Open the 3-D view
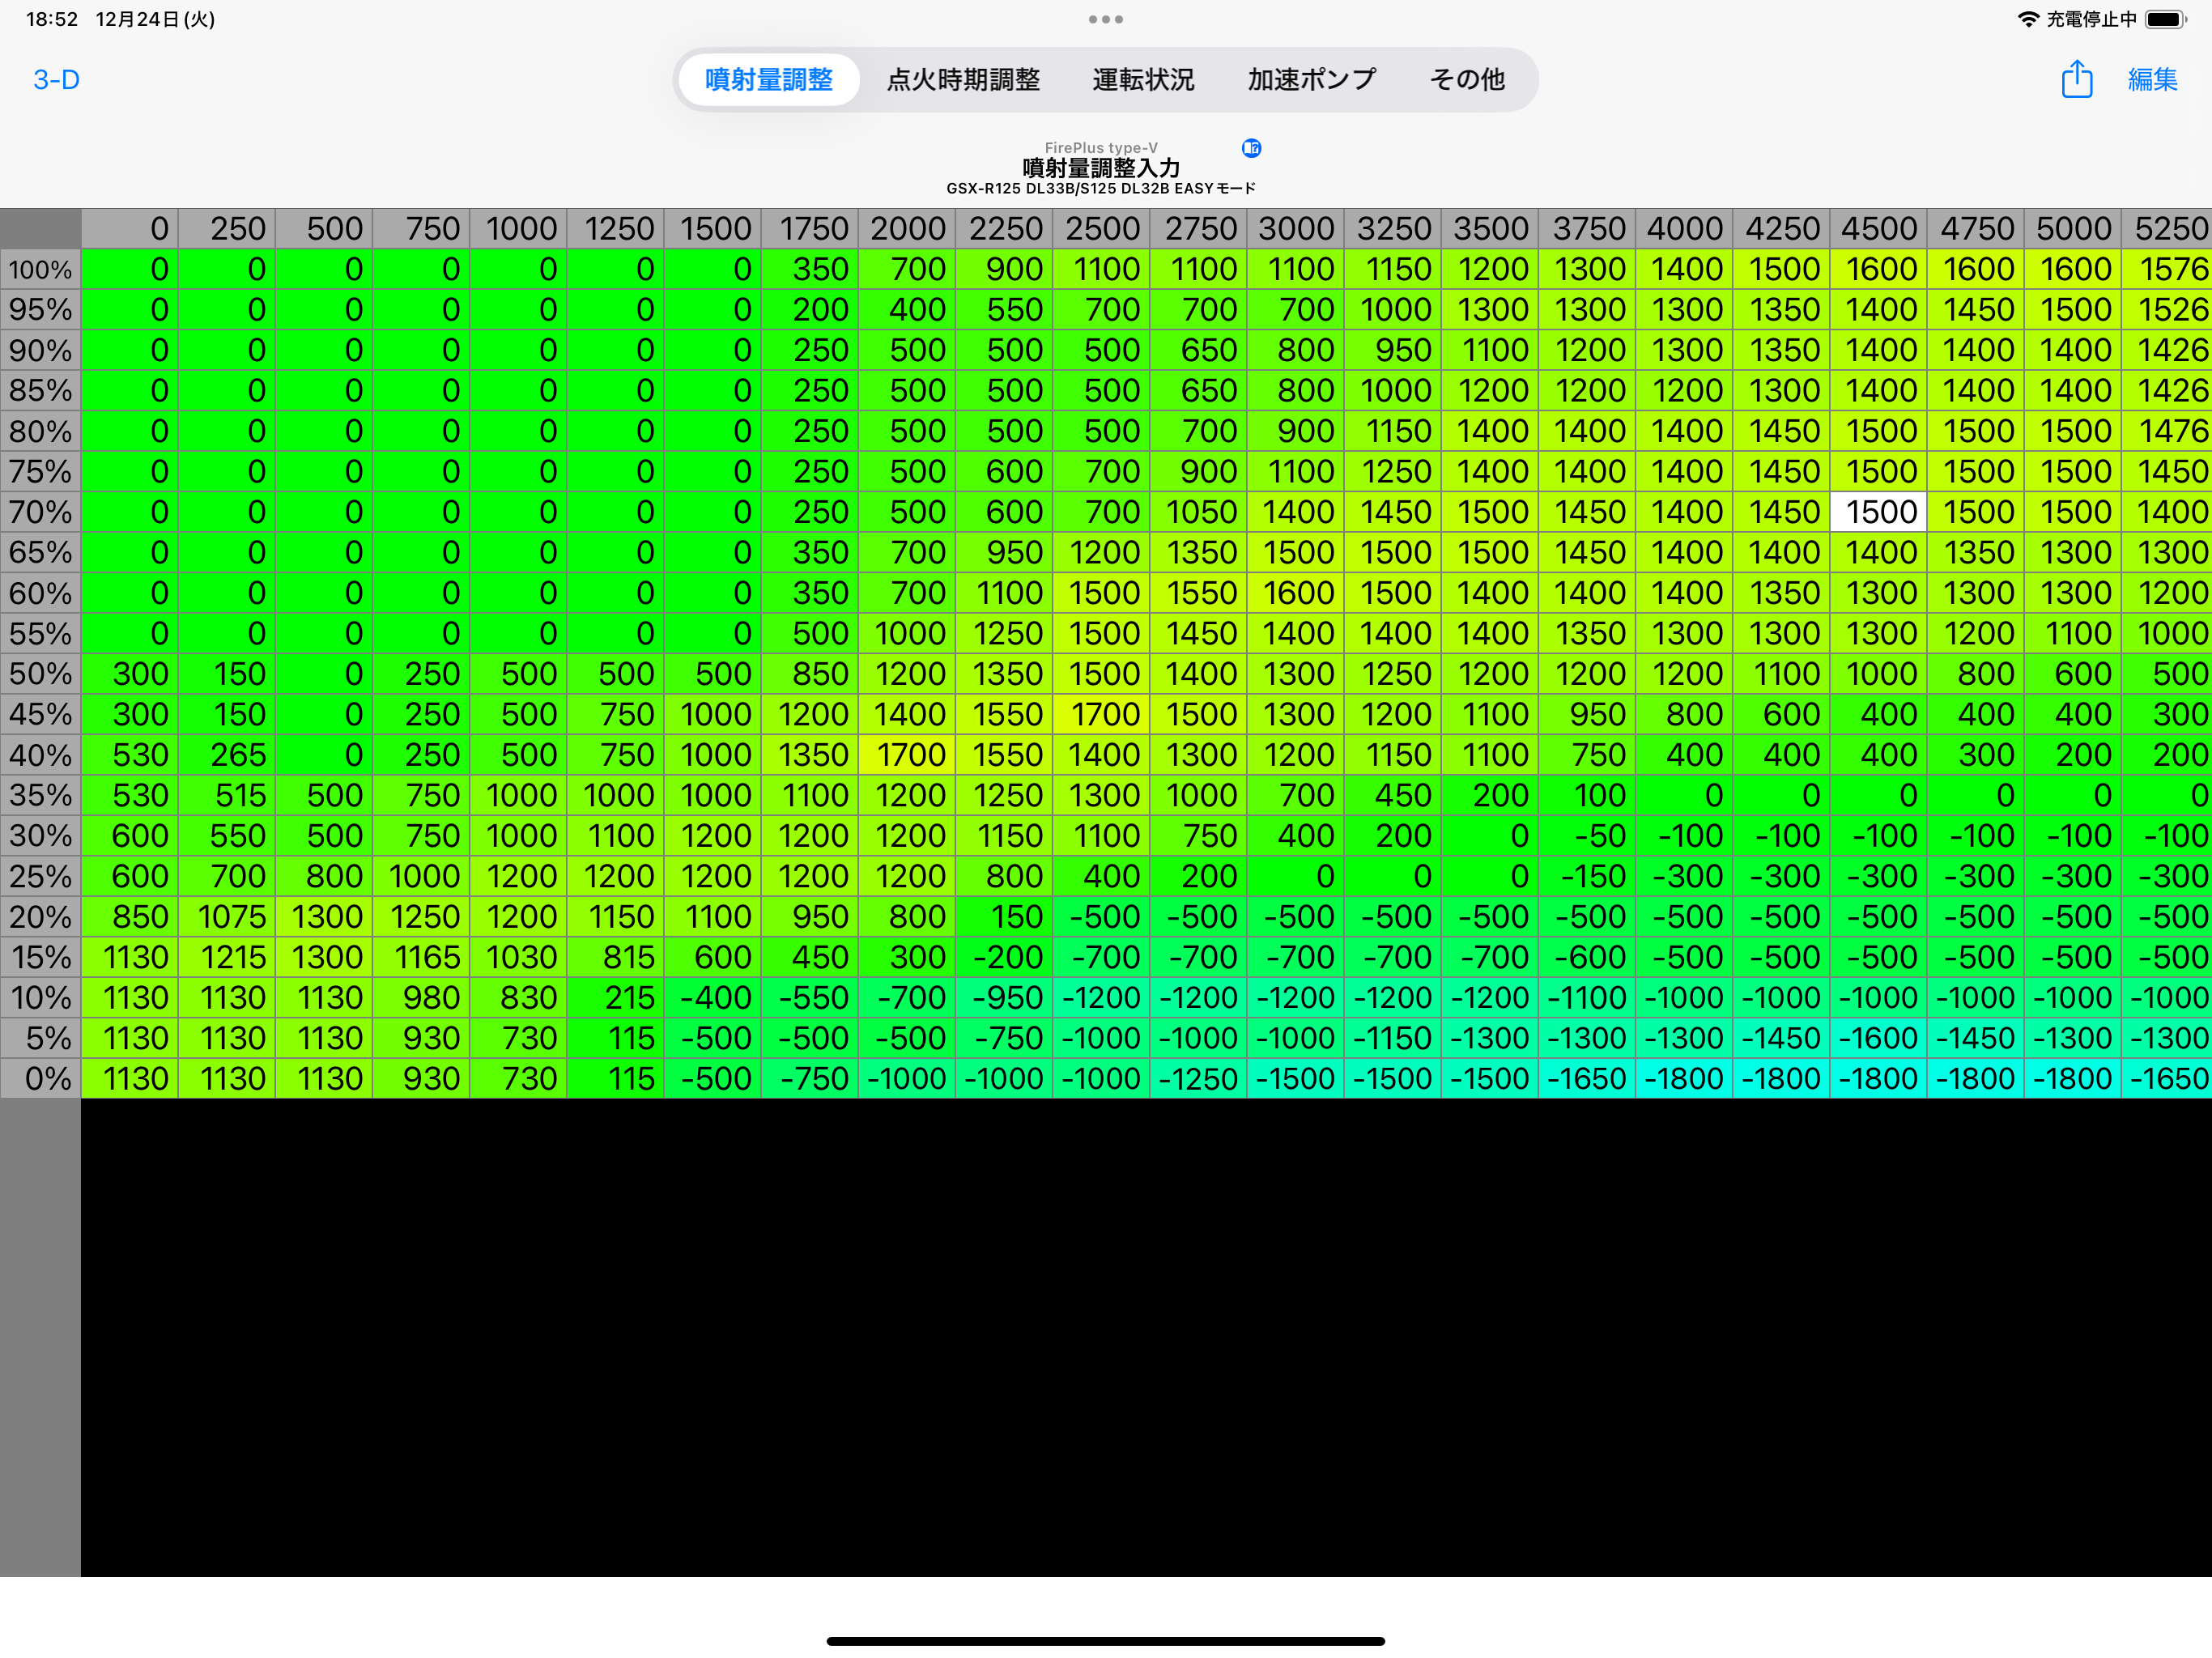The height and width of the screenshot is (1658, 2212). [x=56, y=80]
